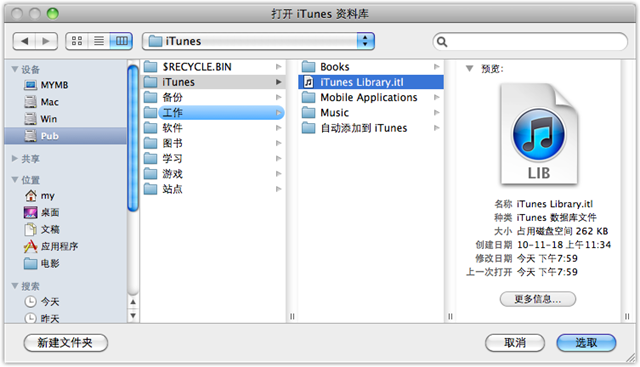Select the 游戏 folder
This screenshot has width=640, height=367.
(x=212, y=174)
